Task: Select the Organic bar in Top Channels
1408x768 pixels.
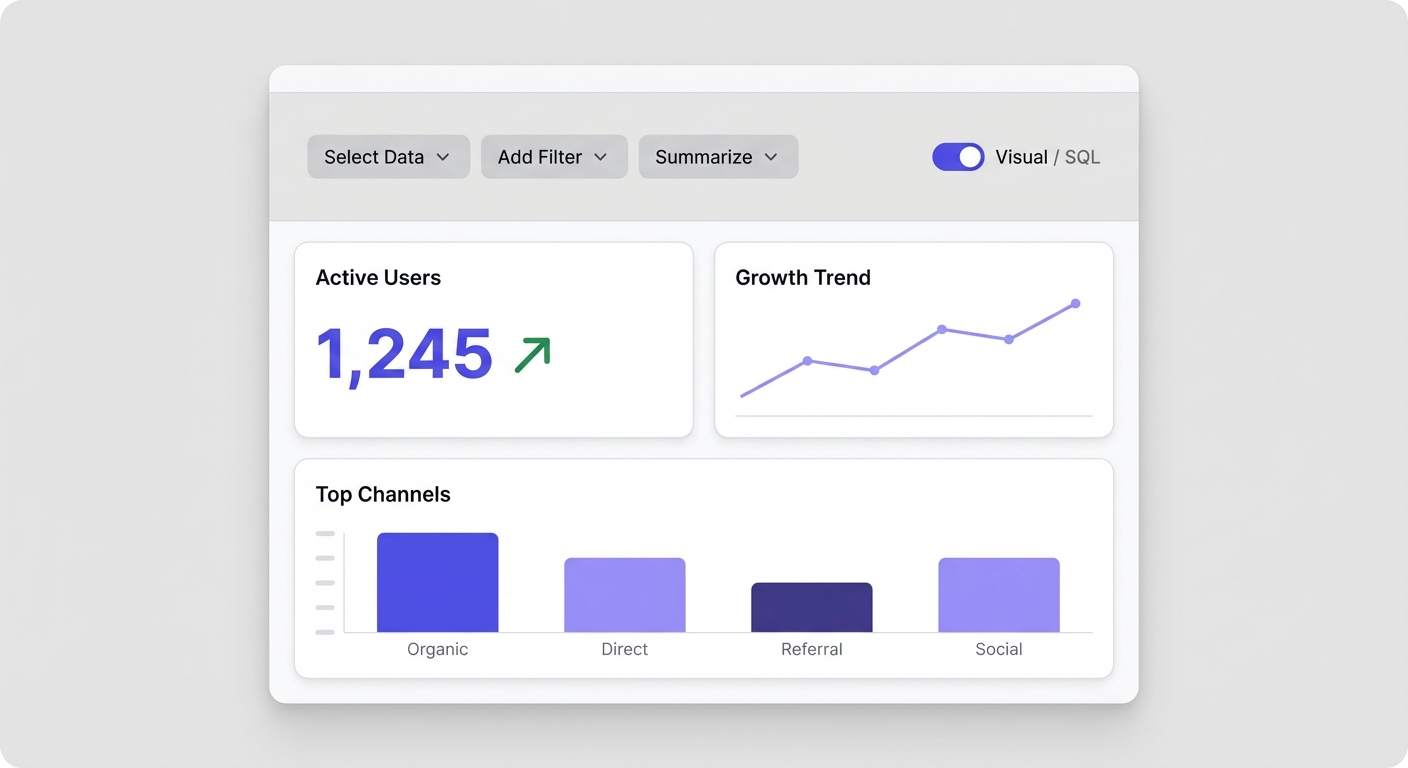Action: click(437, 581)
